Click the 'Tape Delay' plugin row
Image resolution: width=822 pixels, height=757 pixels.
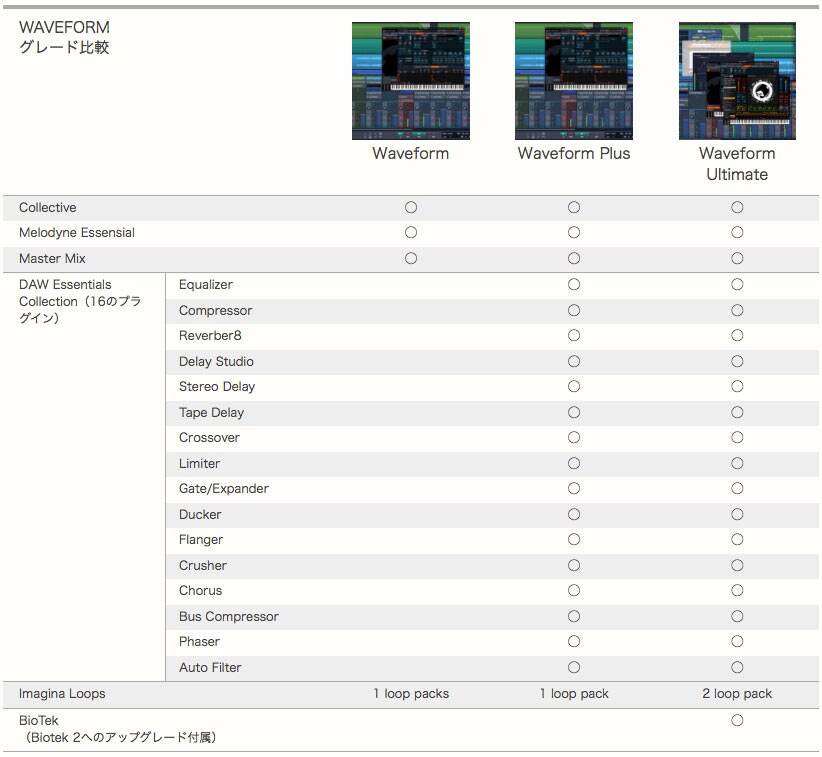[x=492, y=413]
